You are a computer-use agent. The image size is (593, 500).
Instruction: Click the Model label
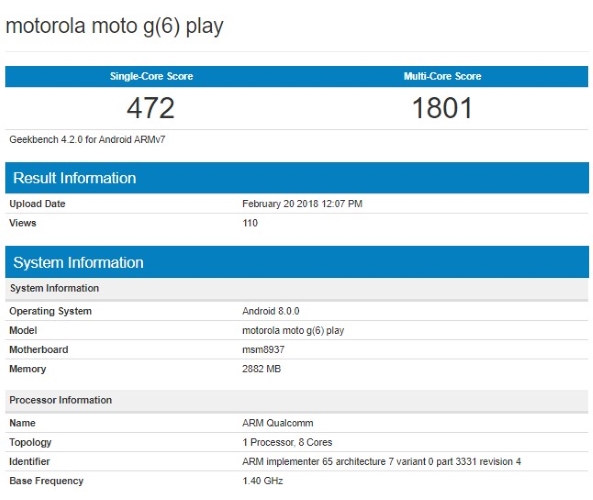click(23, 330)
